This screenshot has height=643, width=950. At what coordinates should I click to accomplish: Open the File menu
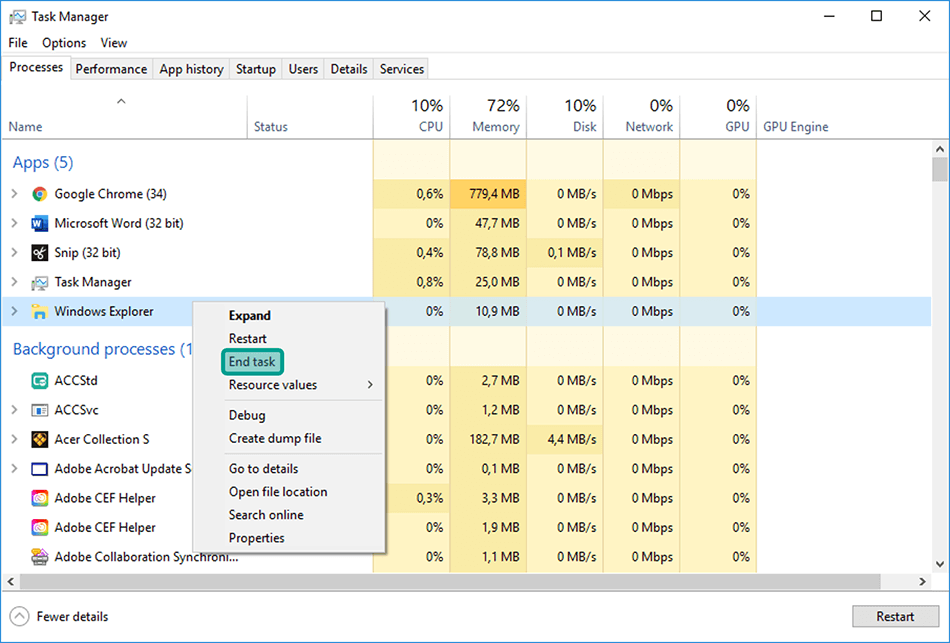tap(18, 43)
